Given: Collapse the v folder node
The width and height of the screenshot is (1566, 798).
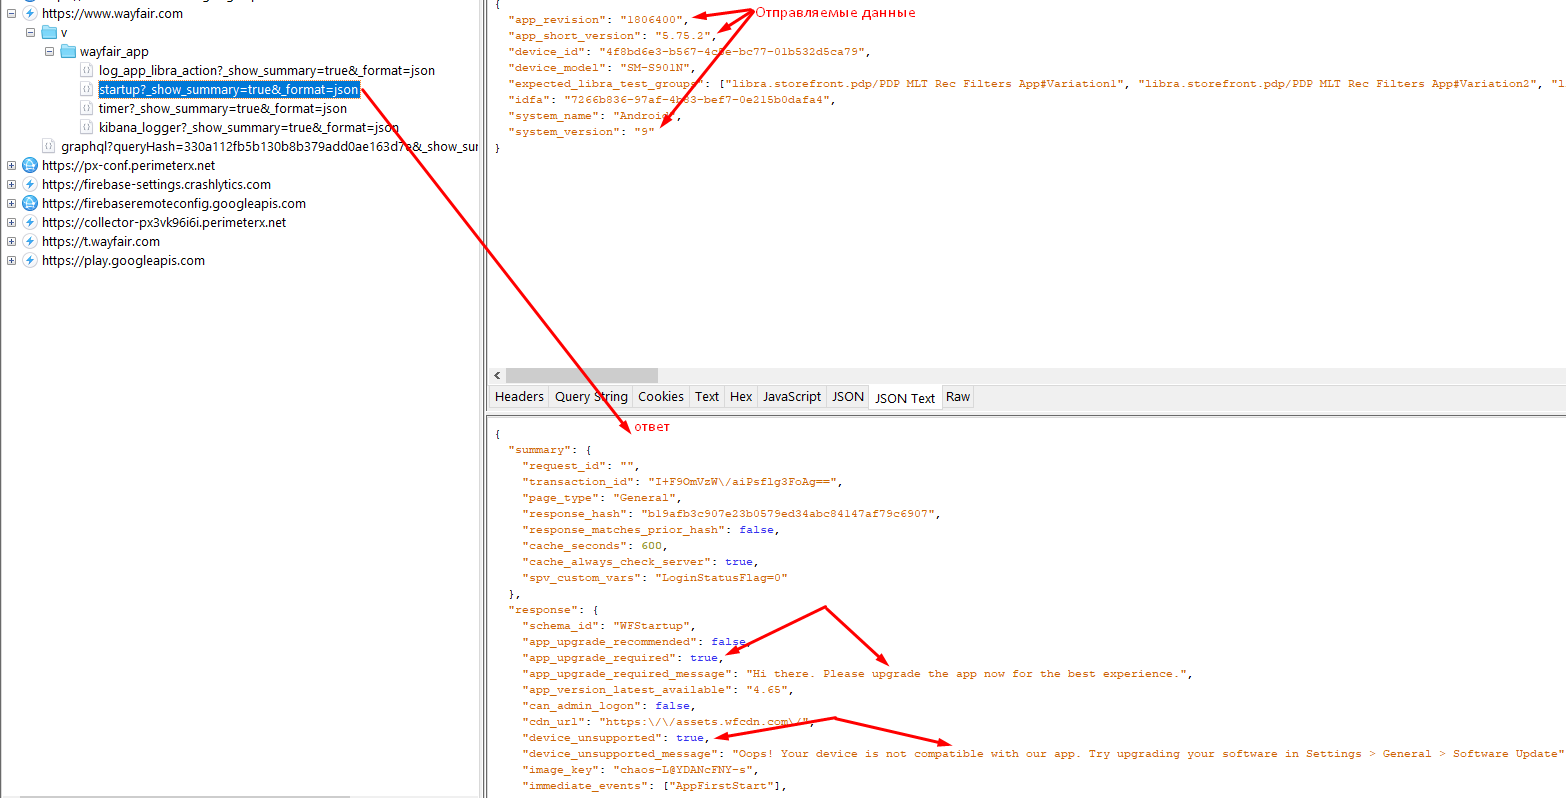Looking at the screenshot, I should (x=30, y=33).
